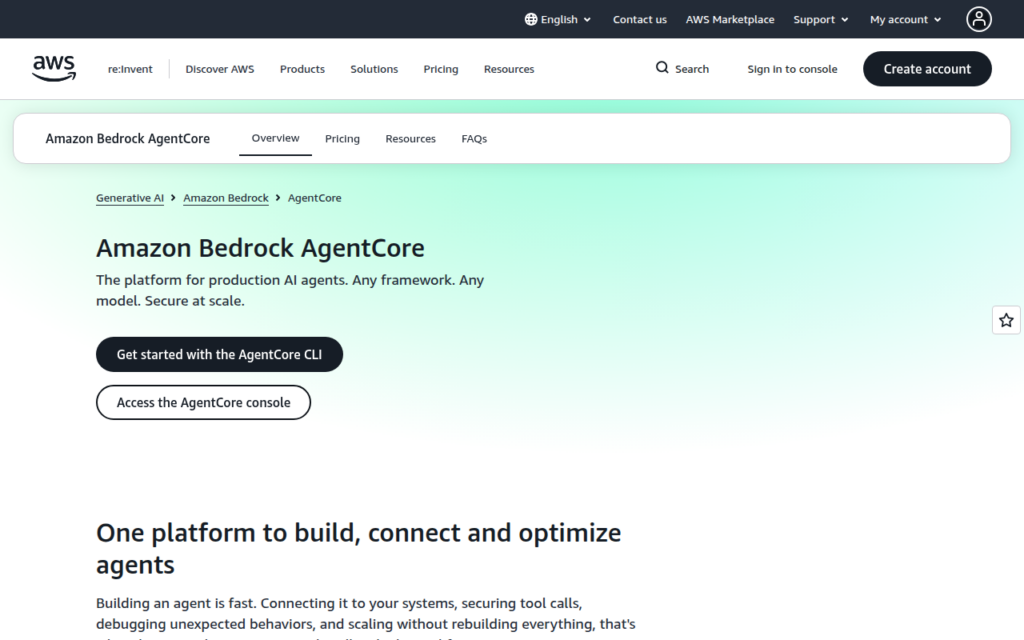Open AWS Marketplace link
1024x640 pixels.
coord(729,20)
